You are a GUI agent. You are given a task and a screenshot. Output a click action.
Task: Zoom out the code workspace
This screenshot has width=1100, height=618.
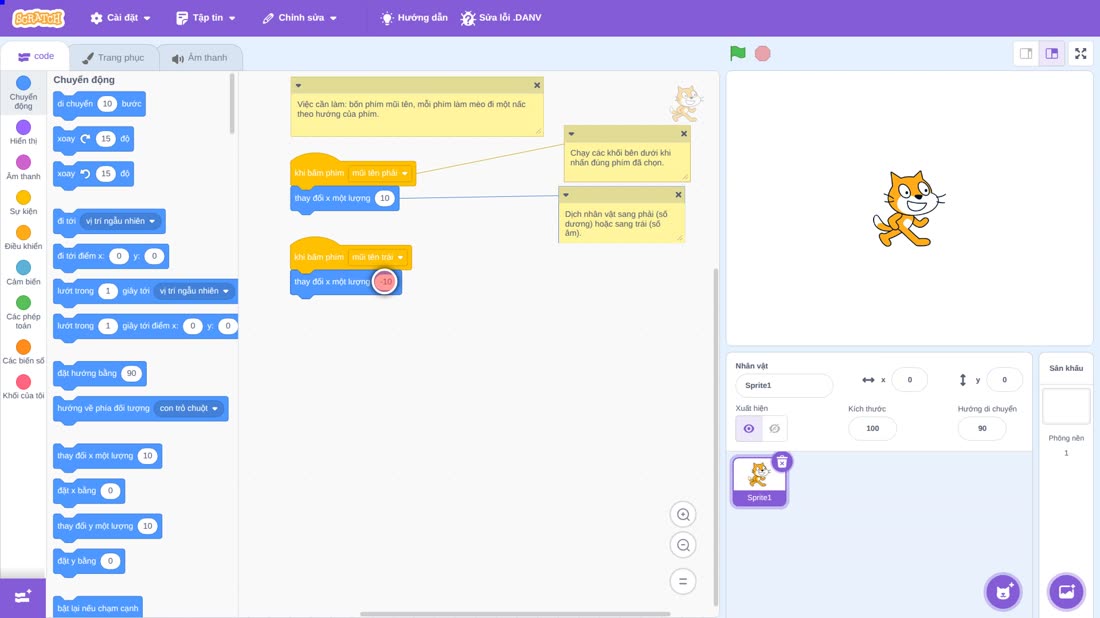[683, 545]
